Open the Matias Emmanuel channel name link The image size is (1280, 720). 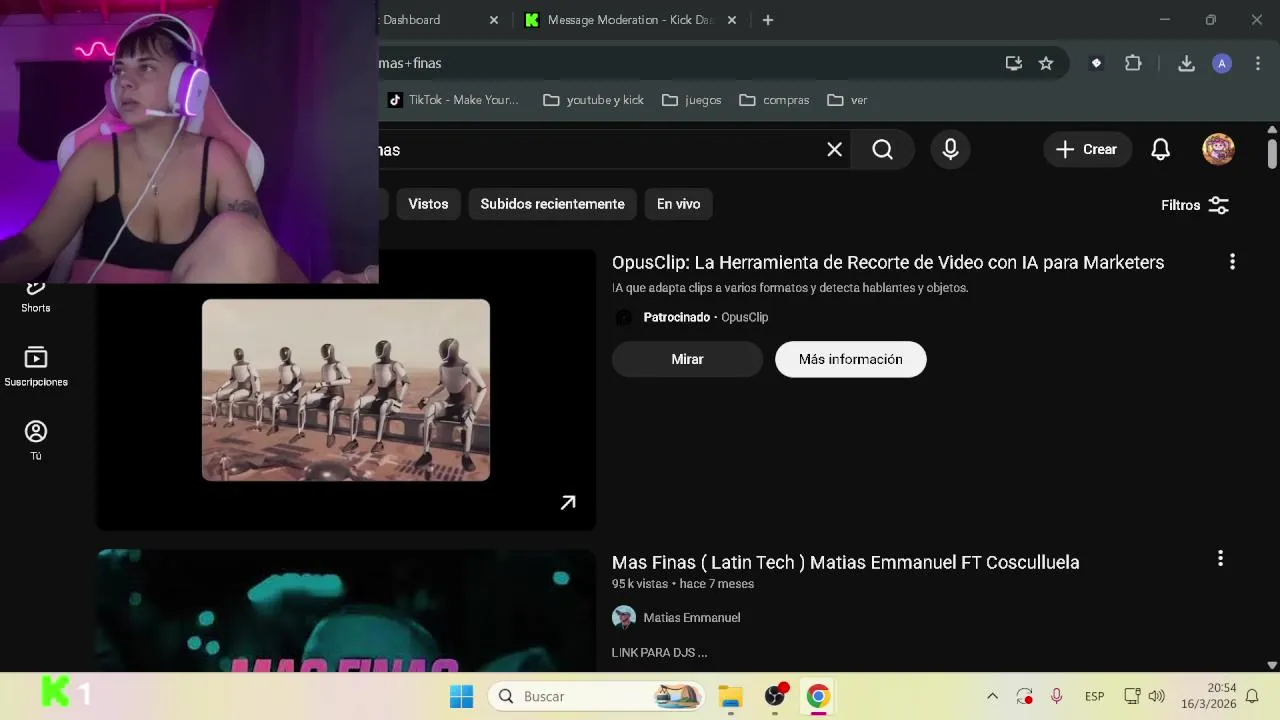(x=692, y=618)
